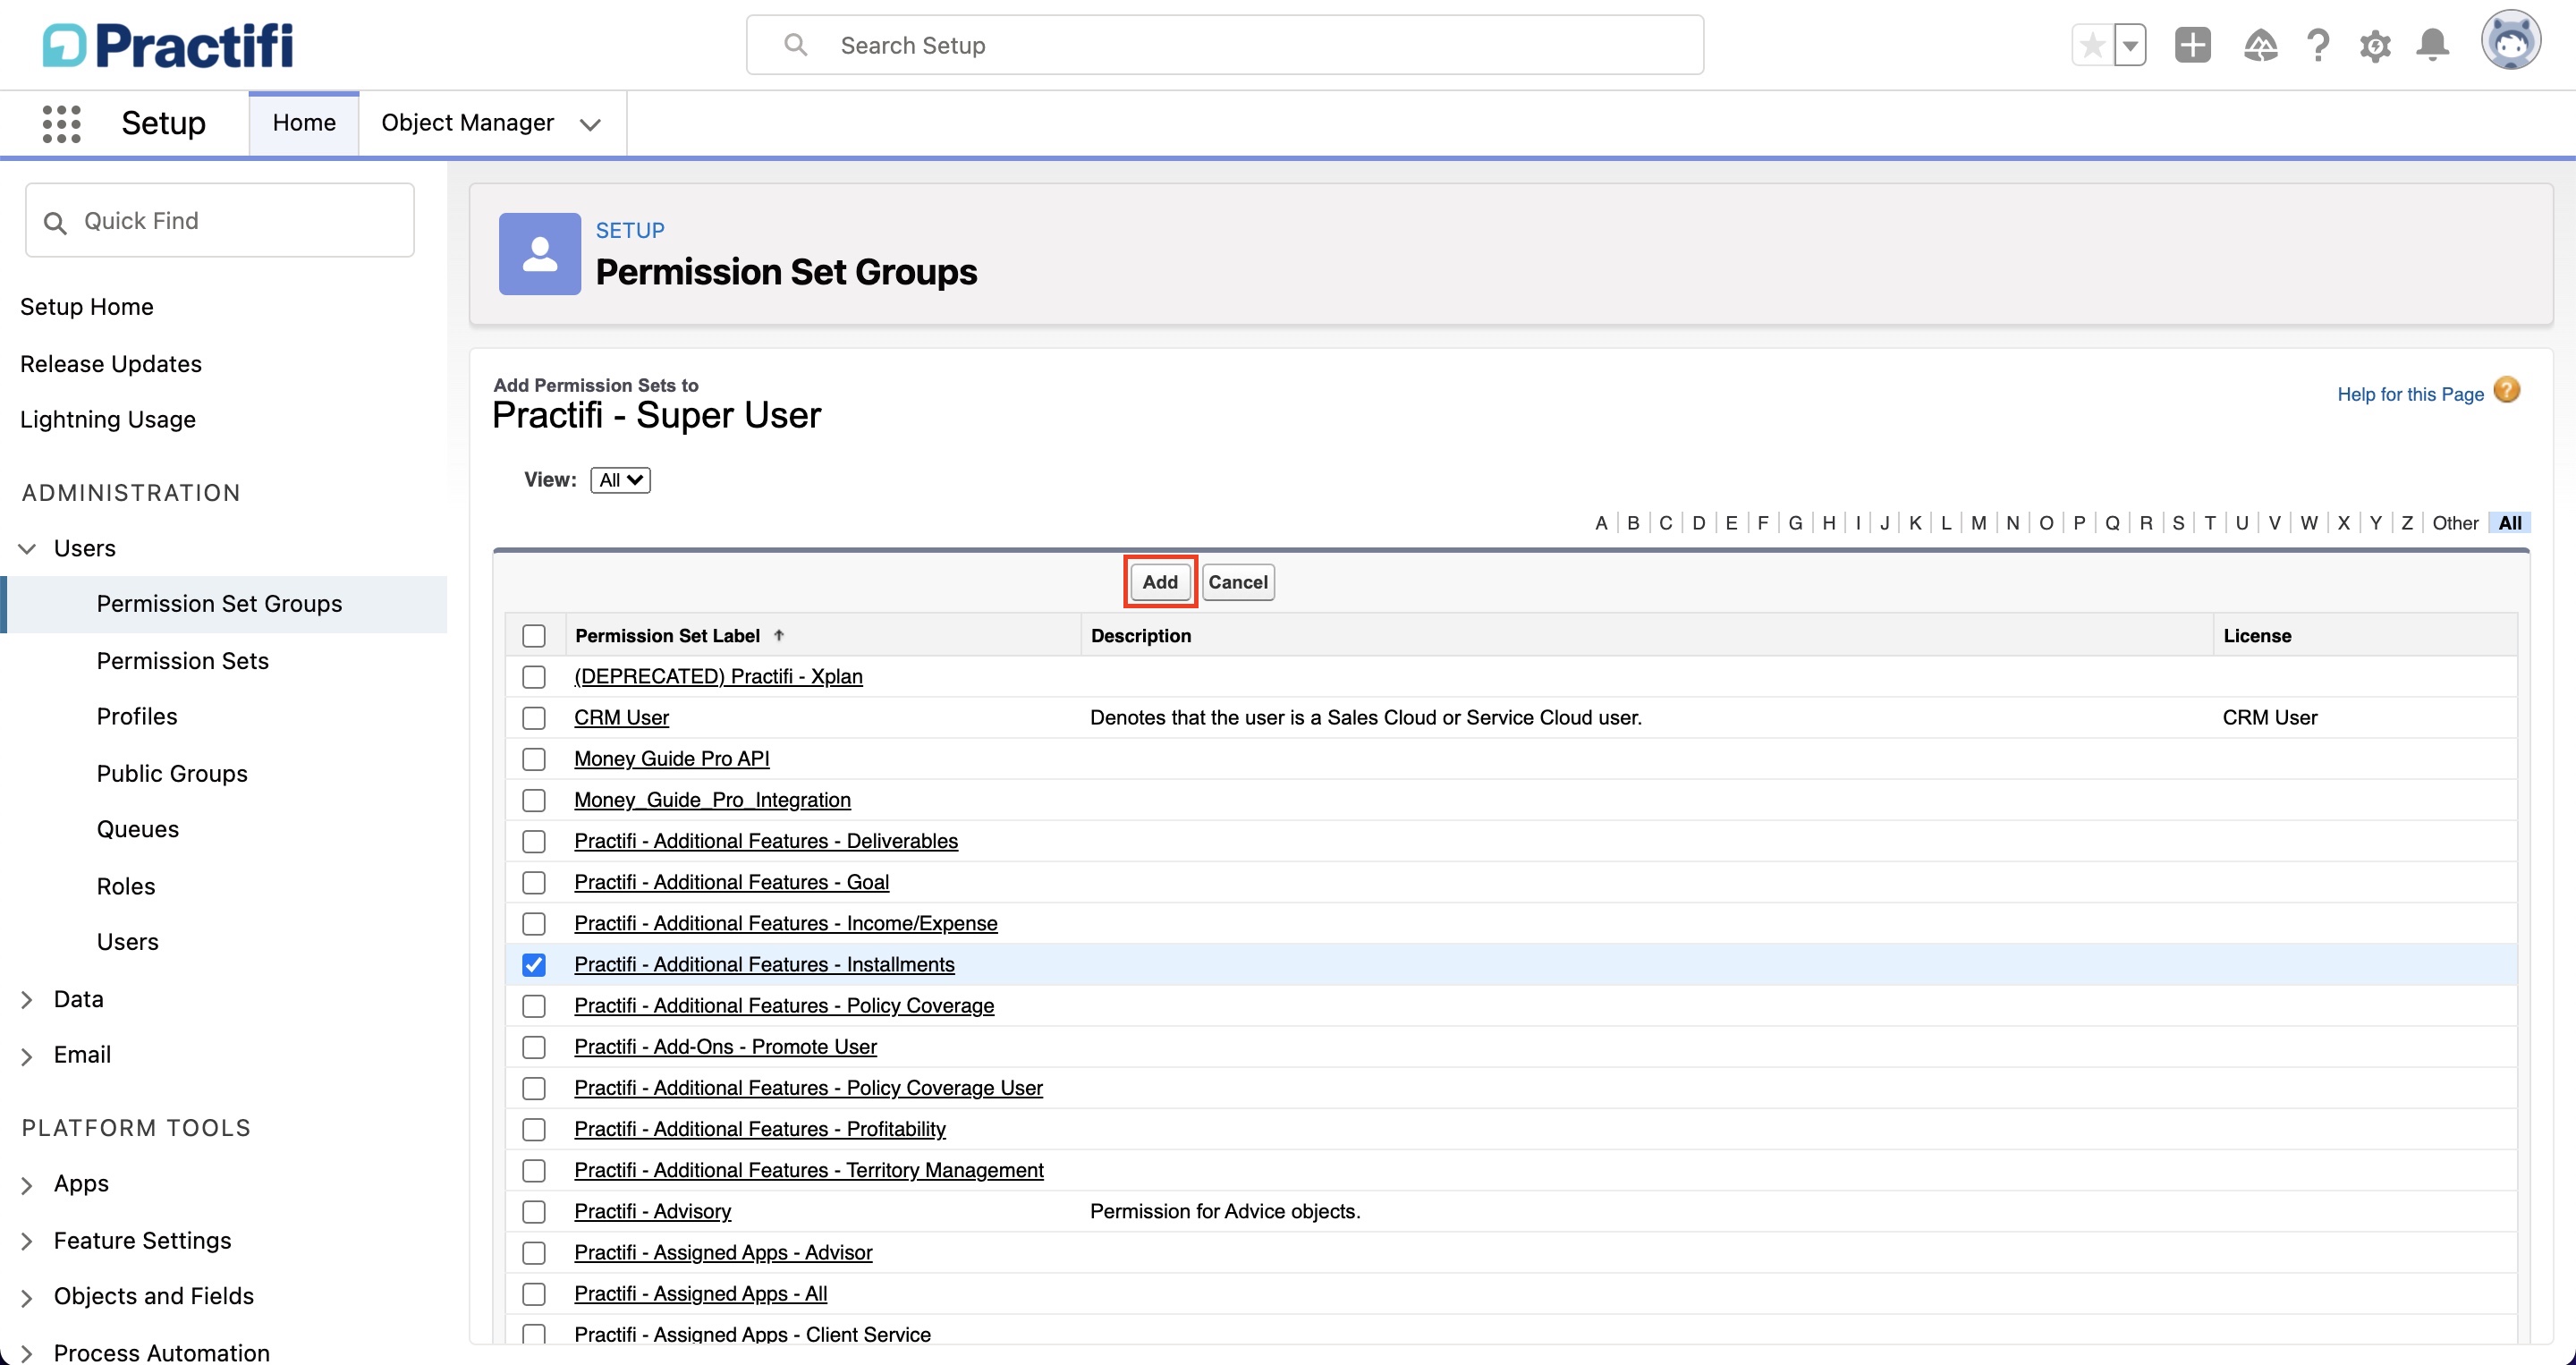This screenshot has width=2576, height=1365.
Task: Click the global actions plus icon
Action: pyautogui.click(x=2192, y=45)
